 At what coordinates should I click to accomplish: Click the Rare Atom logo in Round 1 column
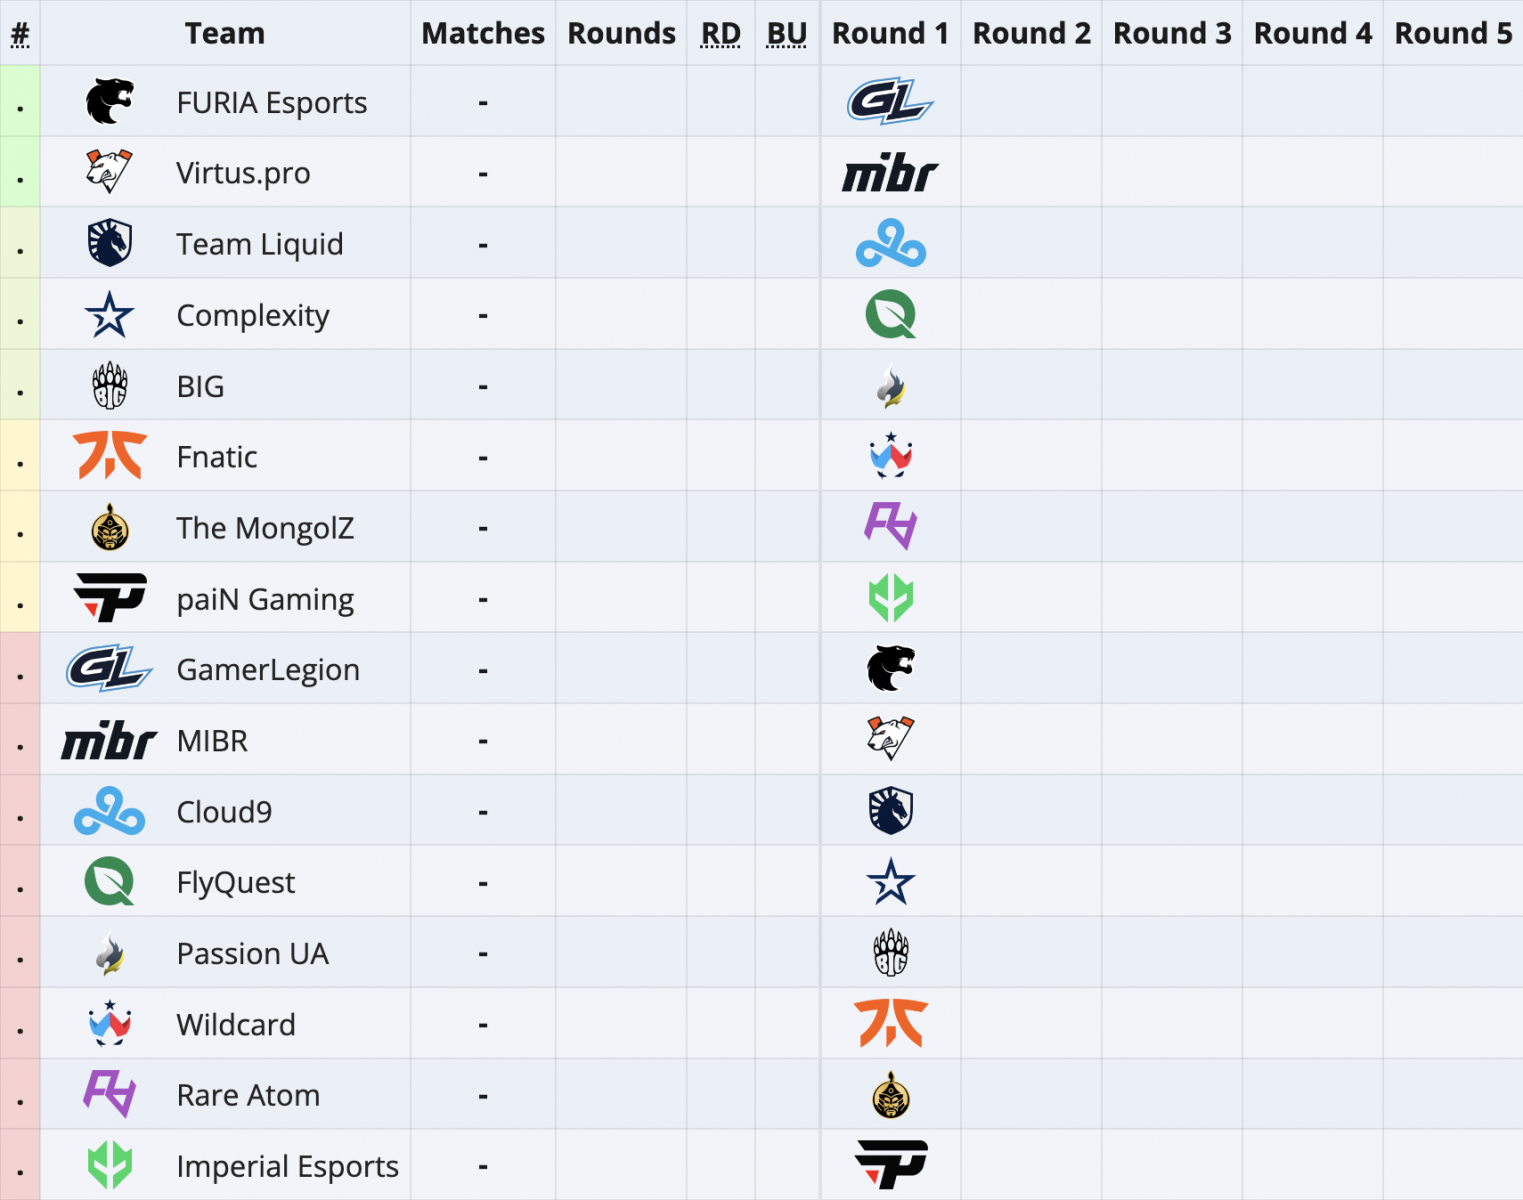click(890, 526)
